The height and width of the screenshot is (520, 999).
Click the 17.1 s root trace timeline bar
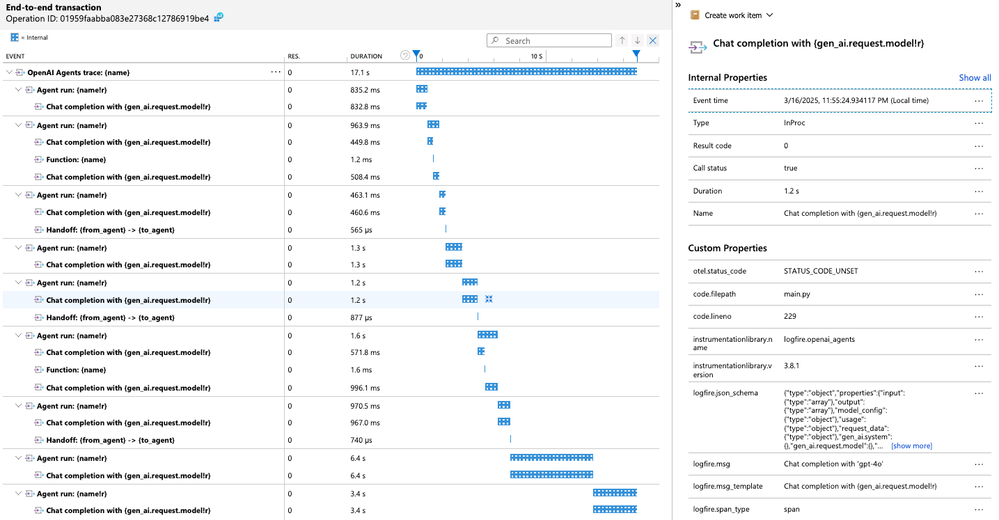pos(526,72)
